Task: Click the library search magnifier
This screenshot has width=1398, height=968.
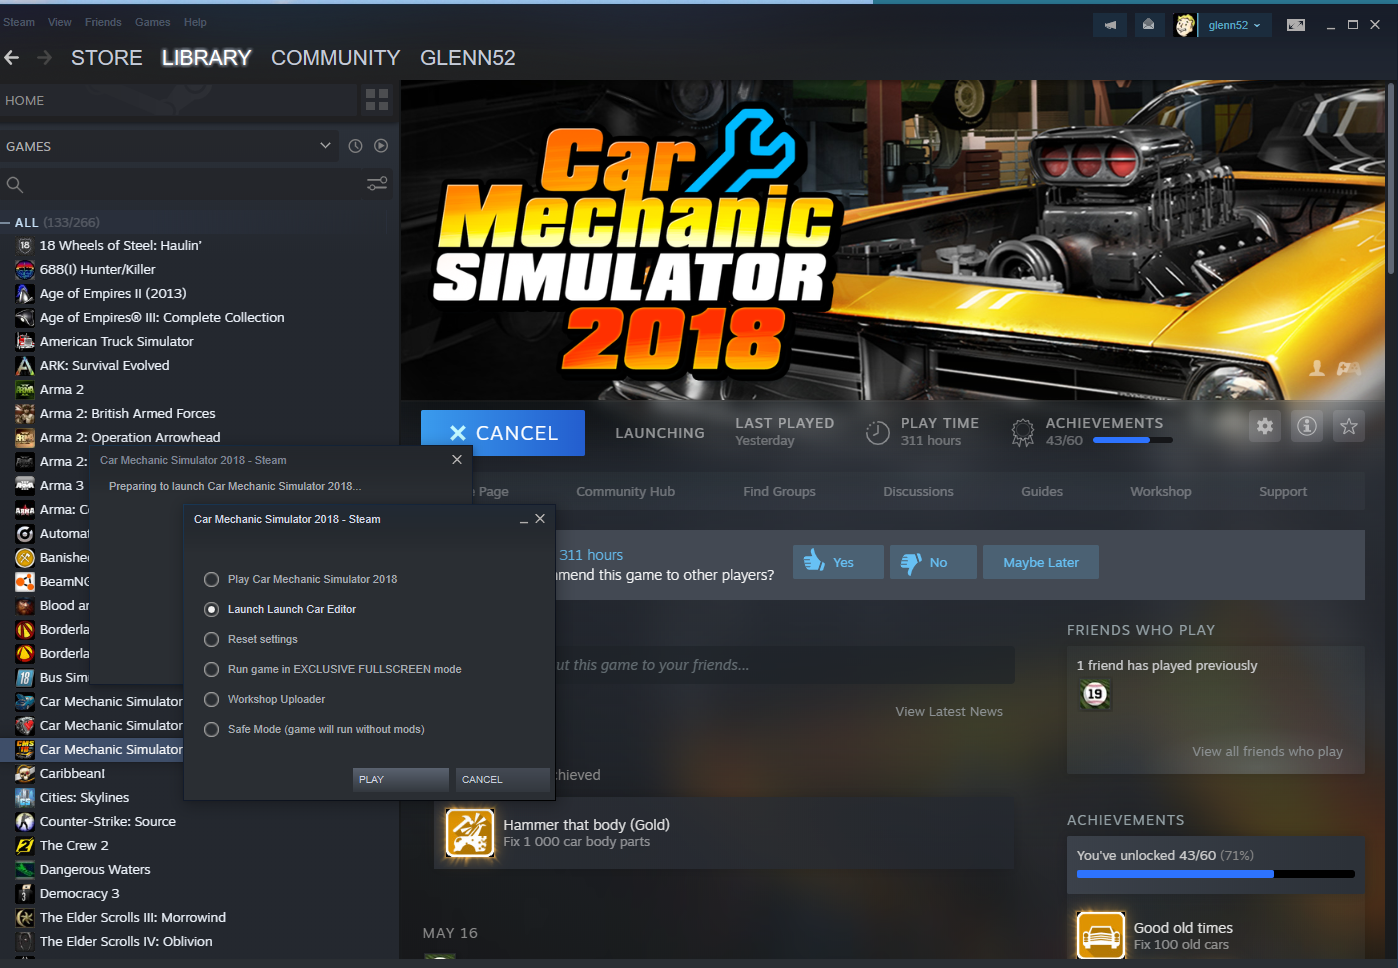Action: tap(15, 184)
